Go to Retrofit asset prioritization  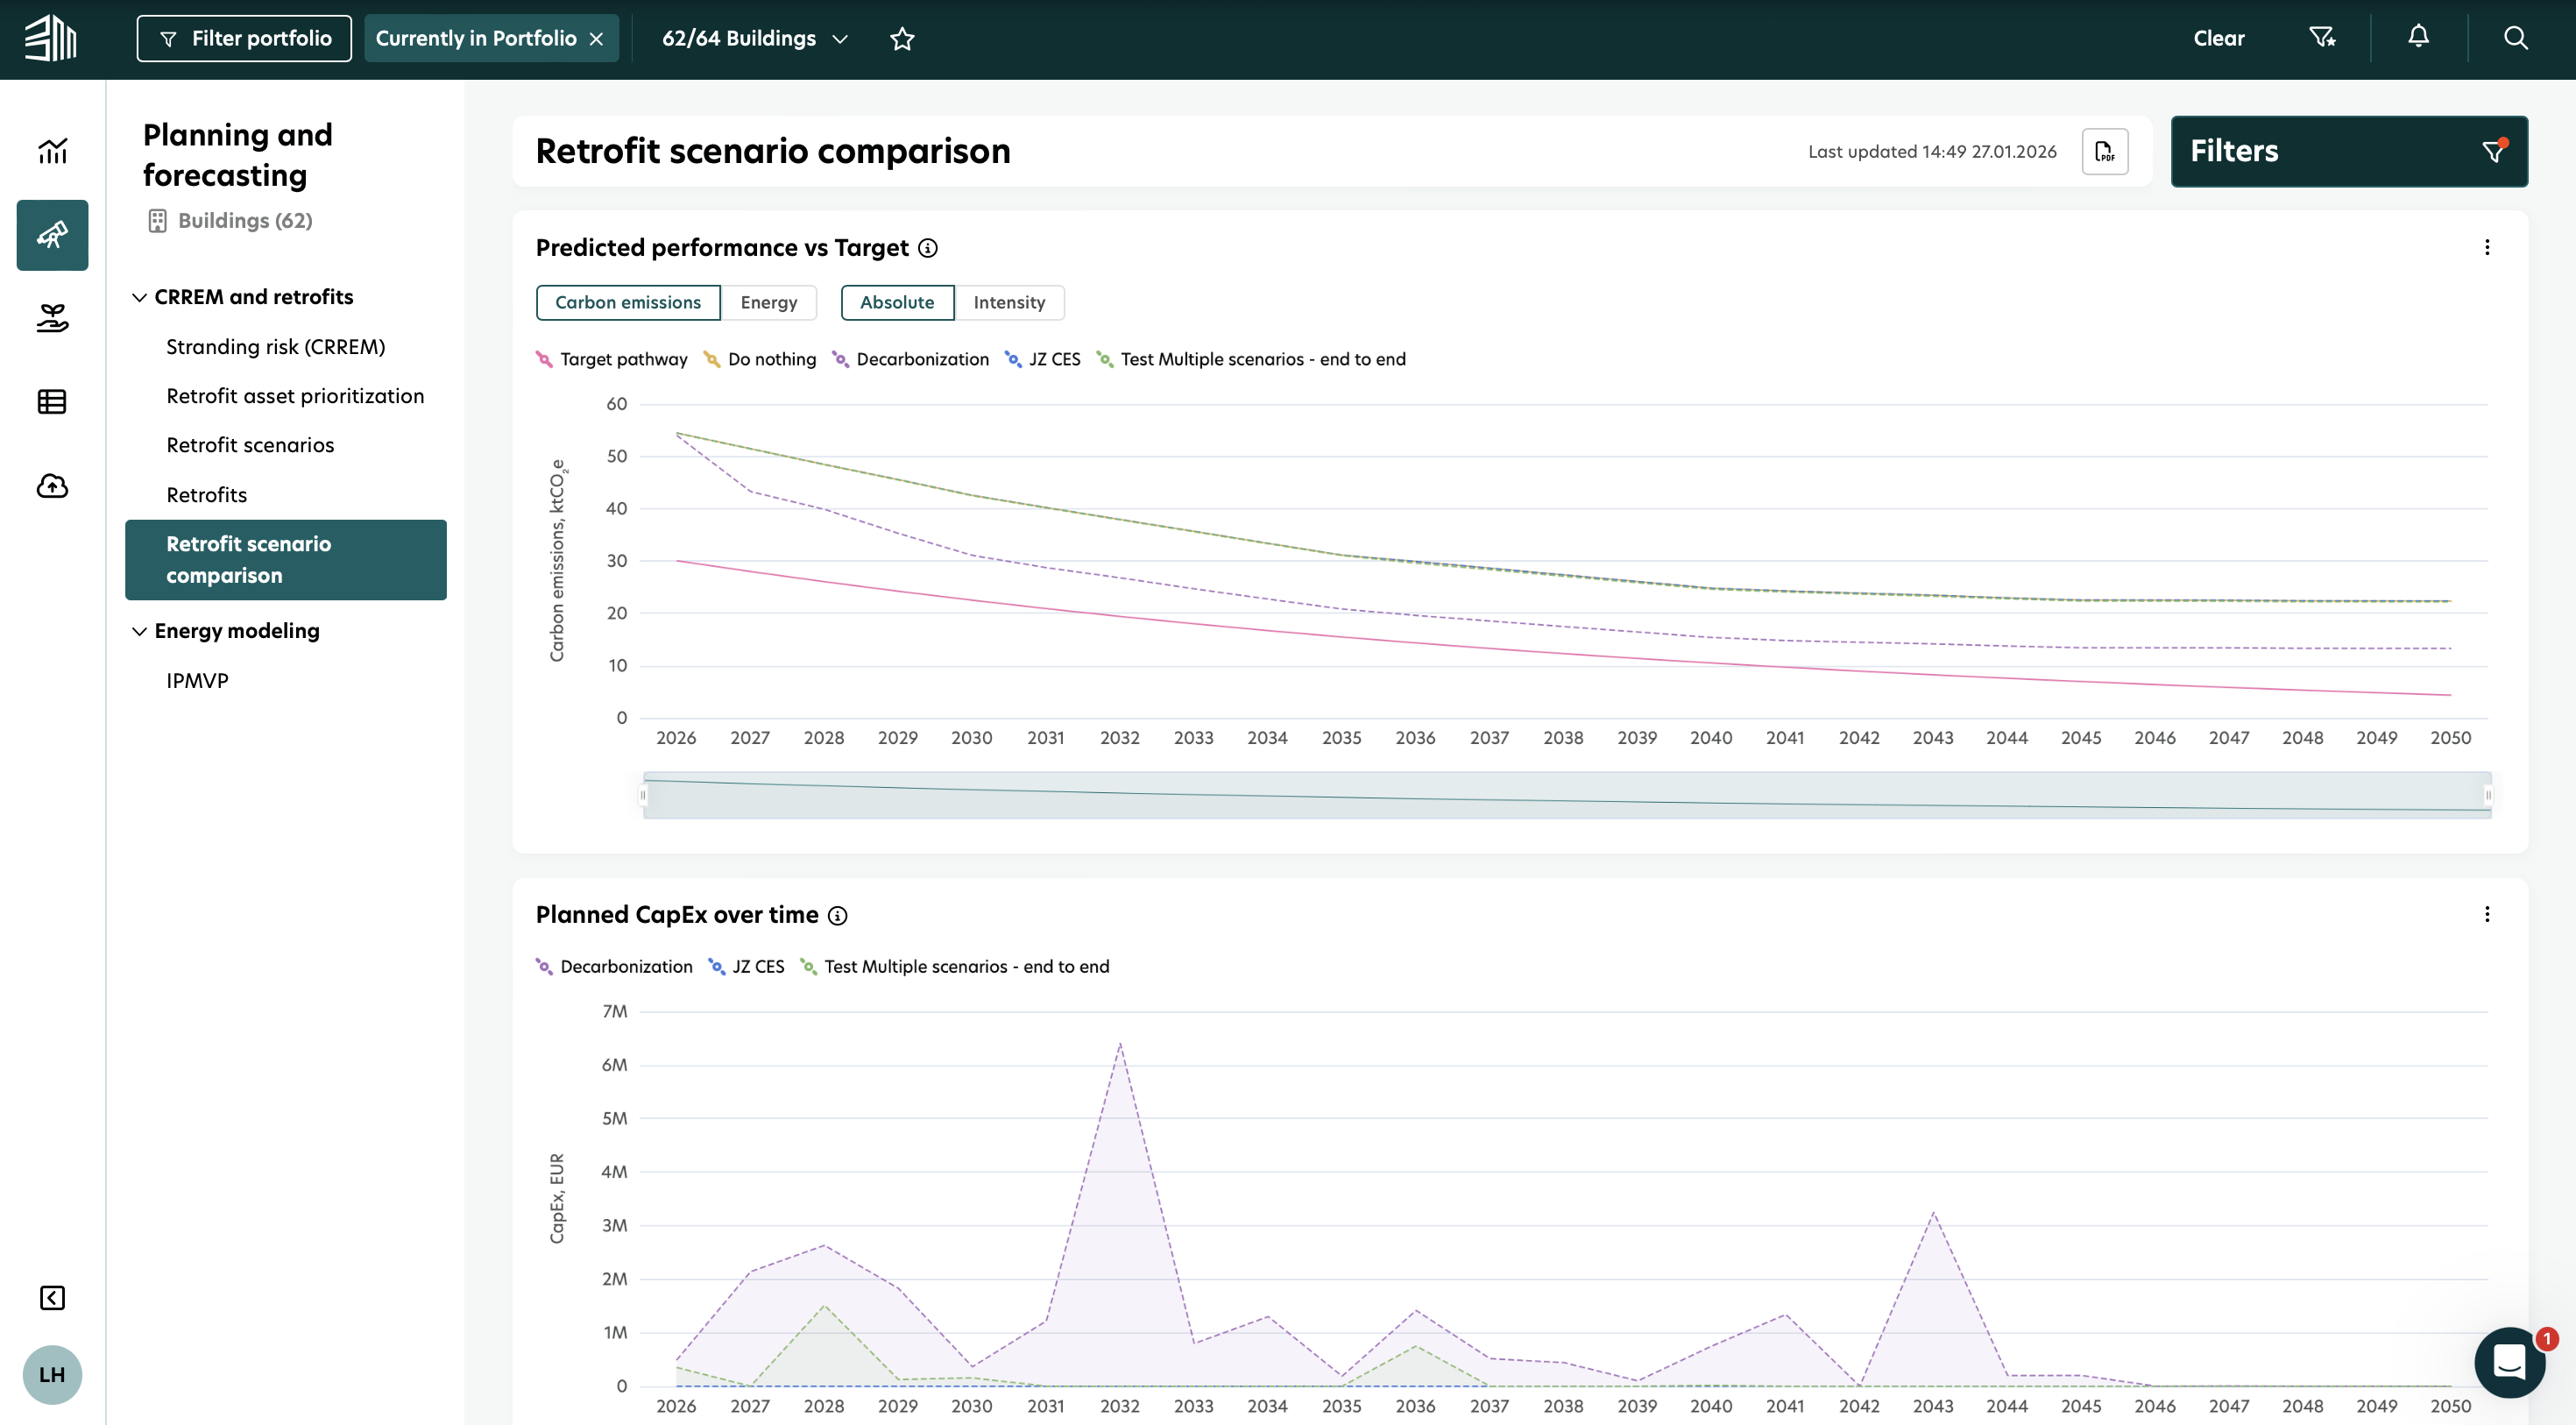tap(295, 396)
